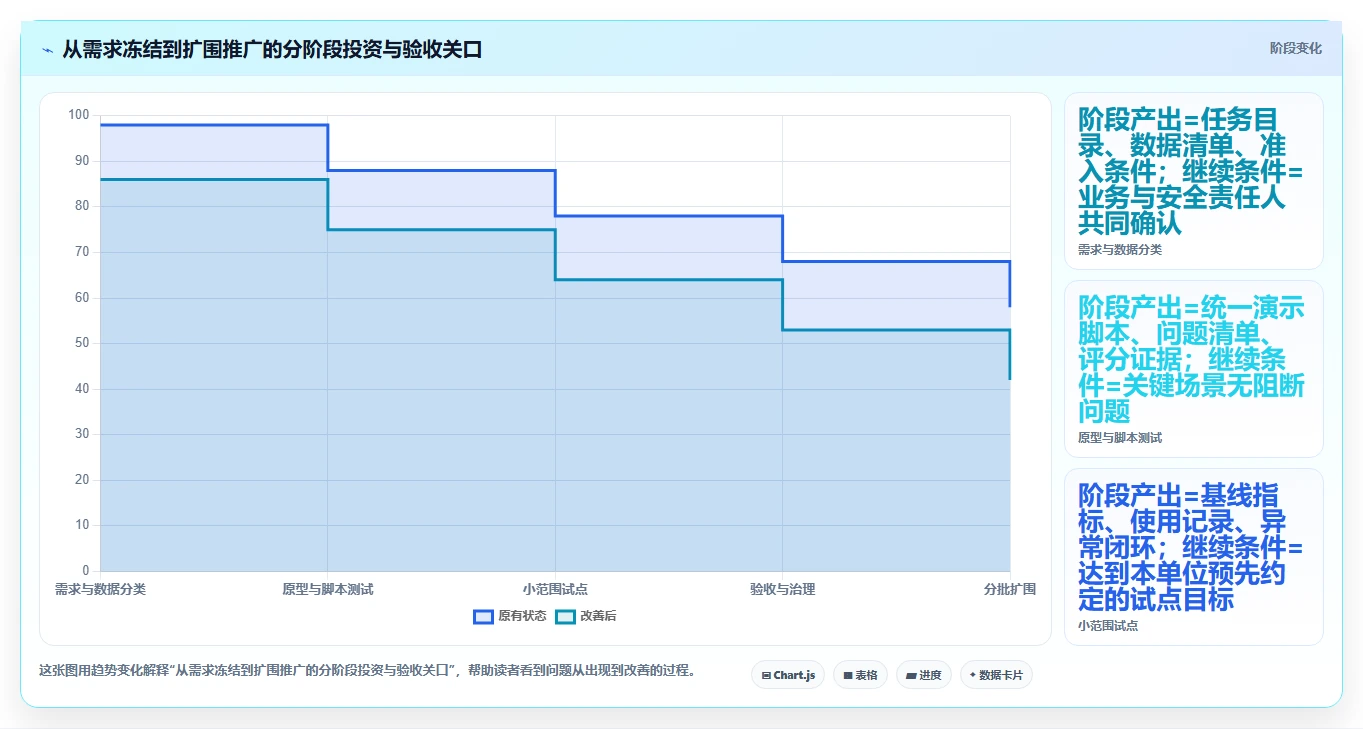Click the chart title 从需求冻结到扩围推广

click(272, 49)
